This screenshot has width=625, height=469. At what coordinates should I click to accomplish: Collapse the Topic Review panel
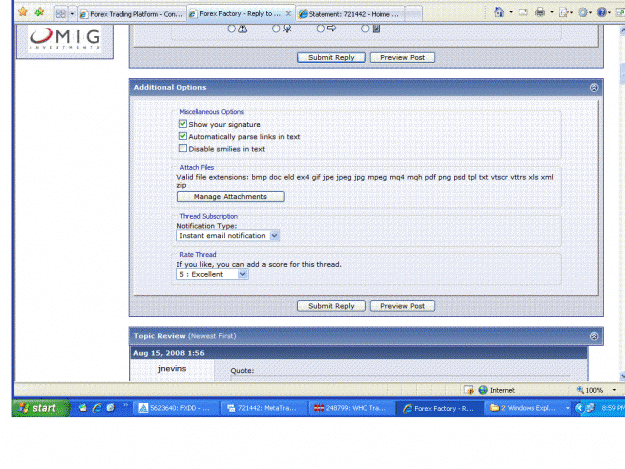coord(594,336)
